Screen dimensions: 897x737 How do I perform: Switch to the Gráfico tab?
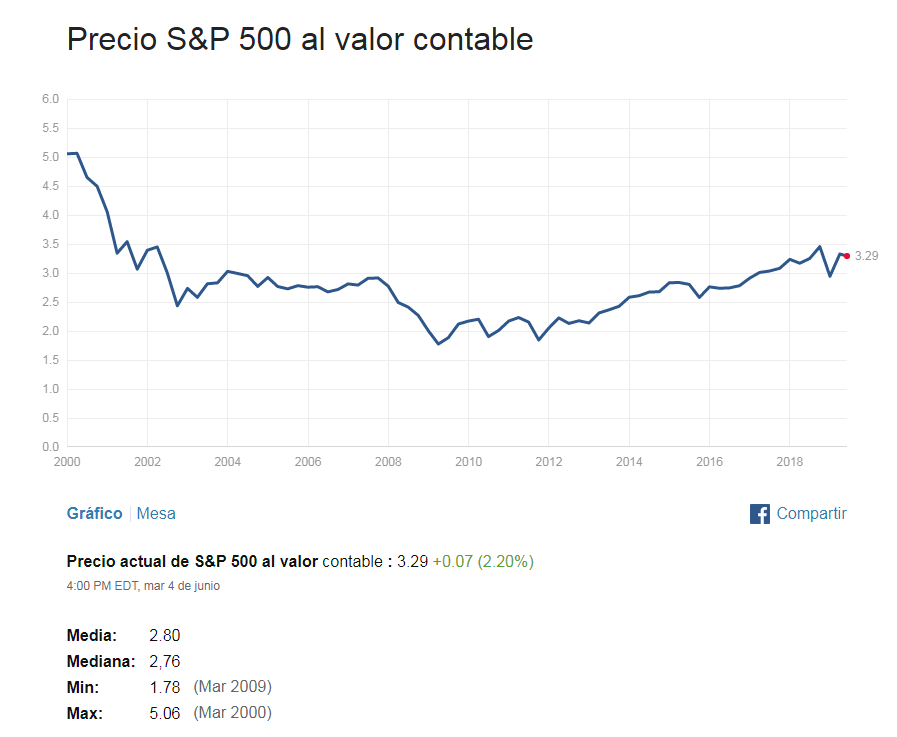tap(94, 514)
